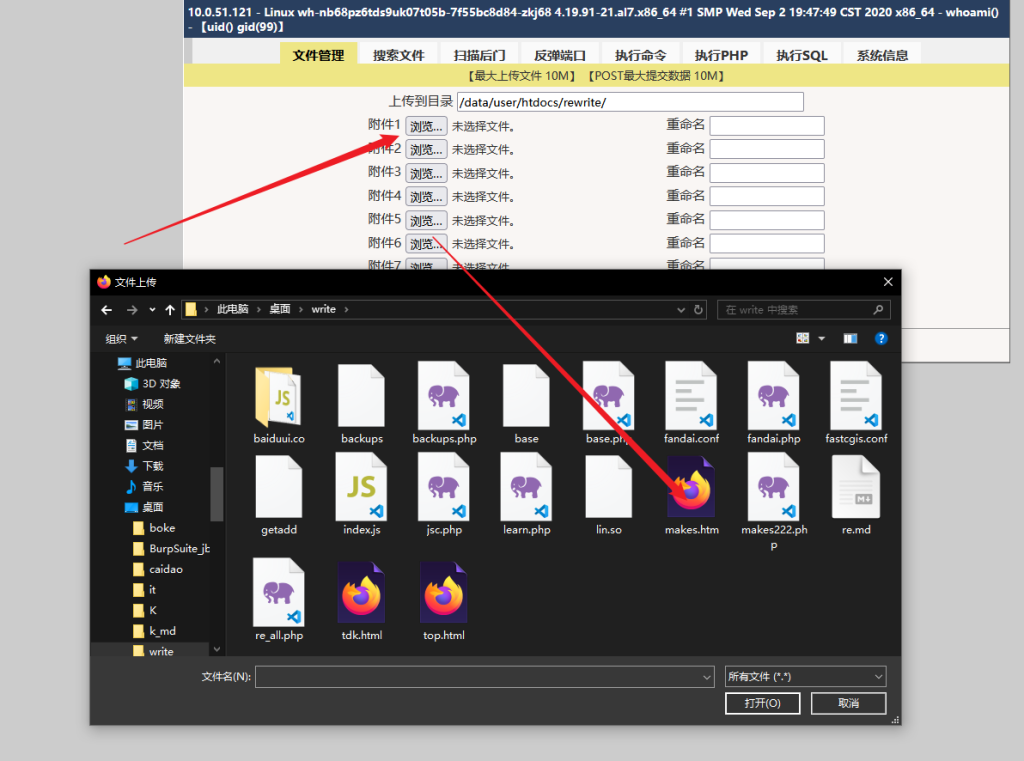Go up one folder with up arrow
This screenshot has height=761, width=1024.
point(170,310)
